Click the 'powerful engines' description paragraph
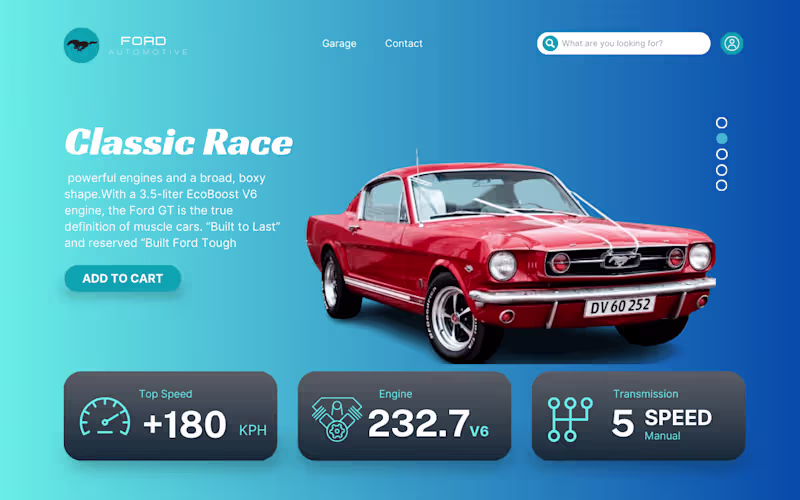800x500 pixels. click(172, 210)
